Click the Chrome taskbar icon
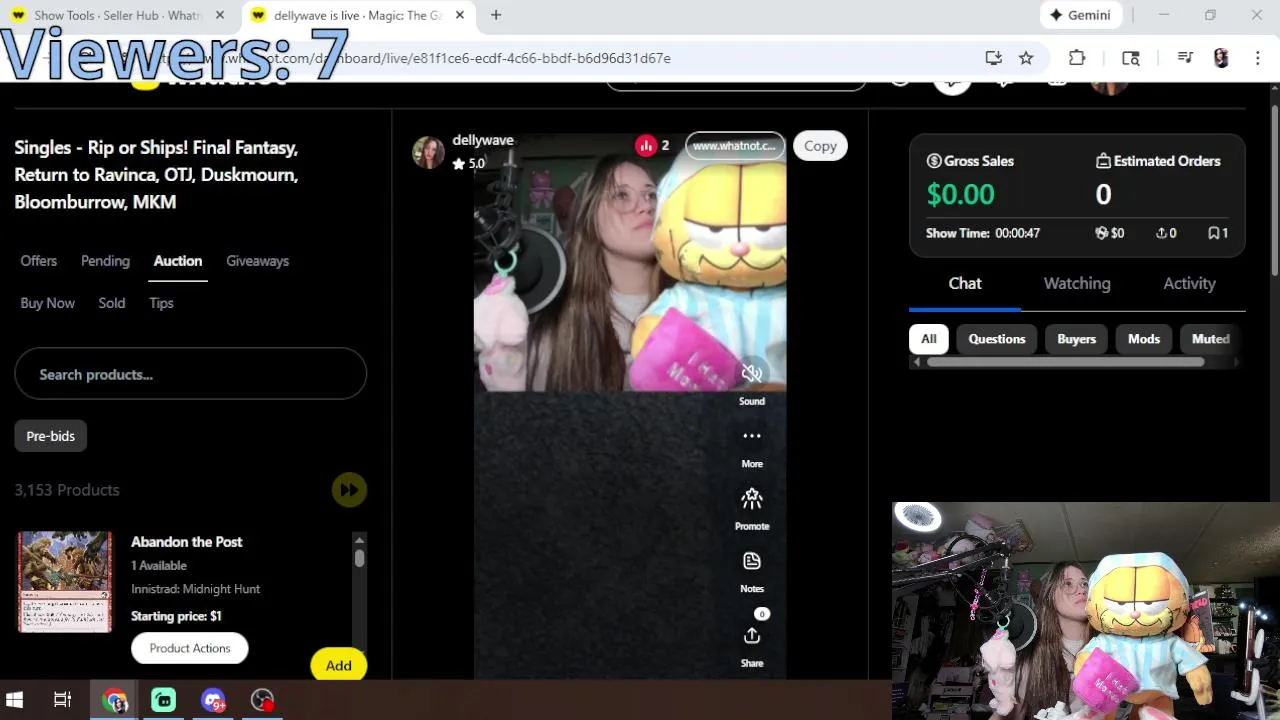Viewport: 1280px width, 720px height. click(x=116, y=700)
